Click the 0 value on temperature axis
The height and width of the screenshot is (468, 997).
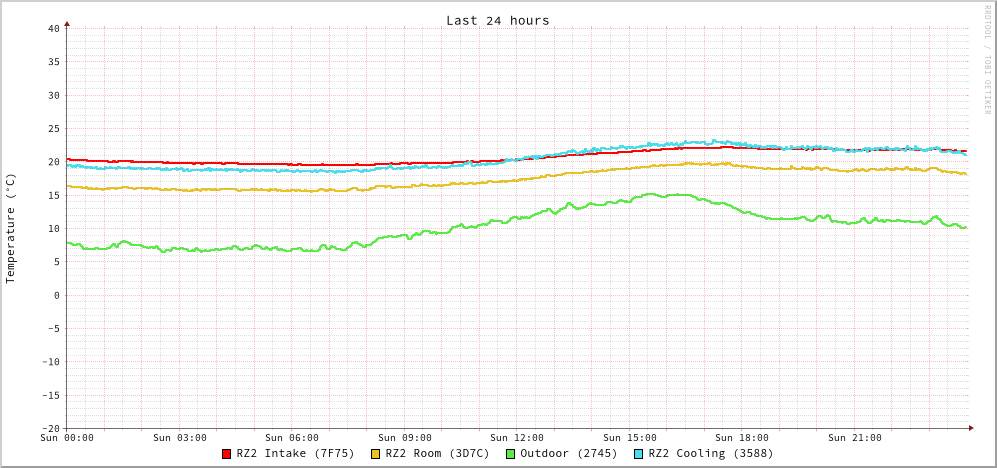[56, 295]
